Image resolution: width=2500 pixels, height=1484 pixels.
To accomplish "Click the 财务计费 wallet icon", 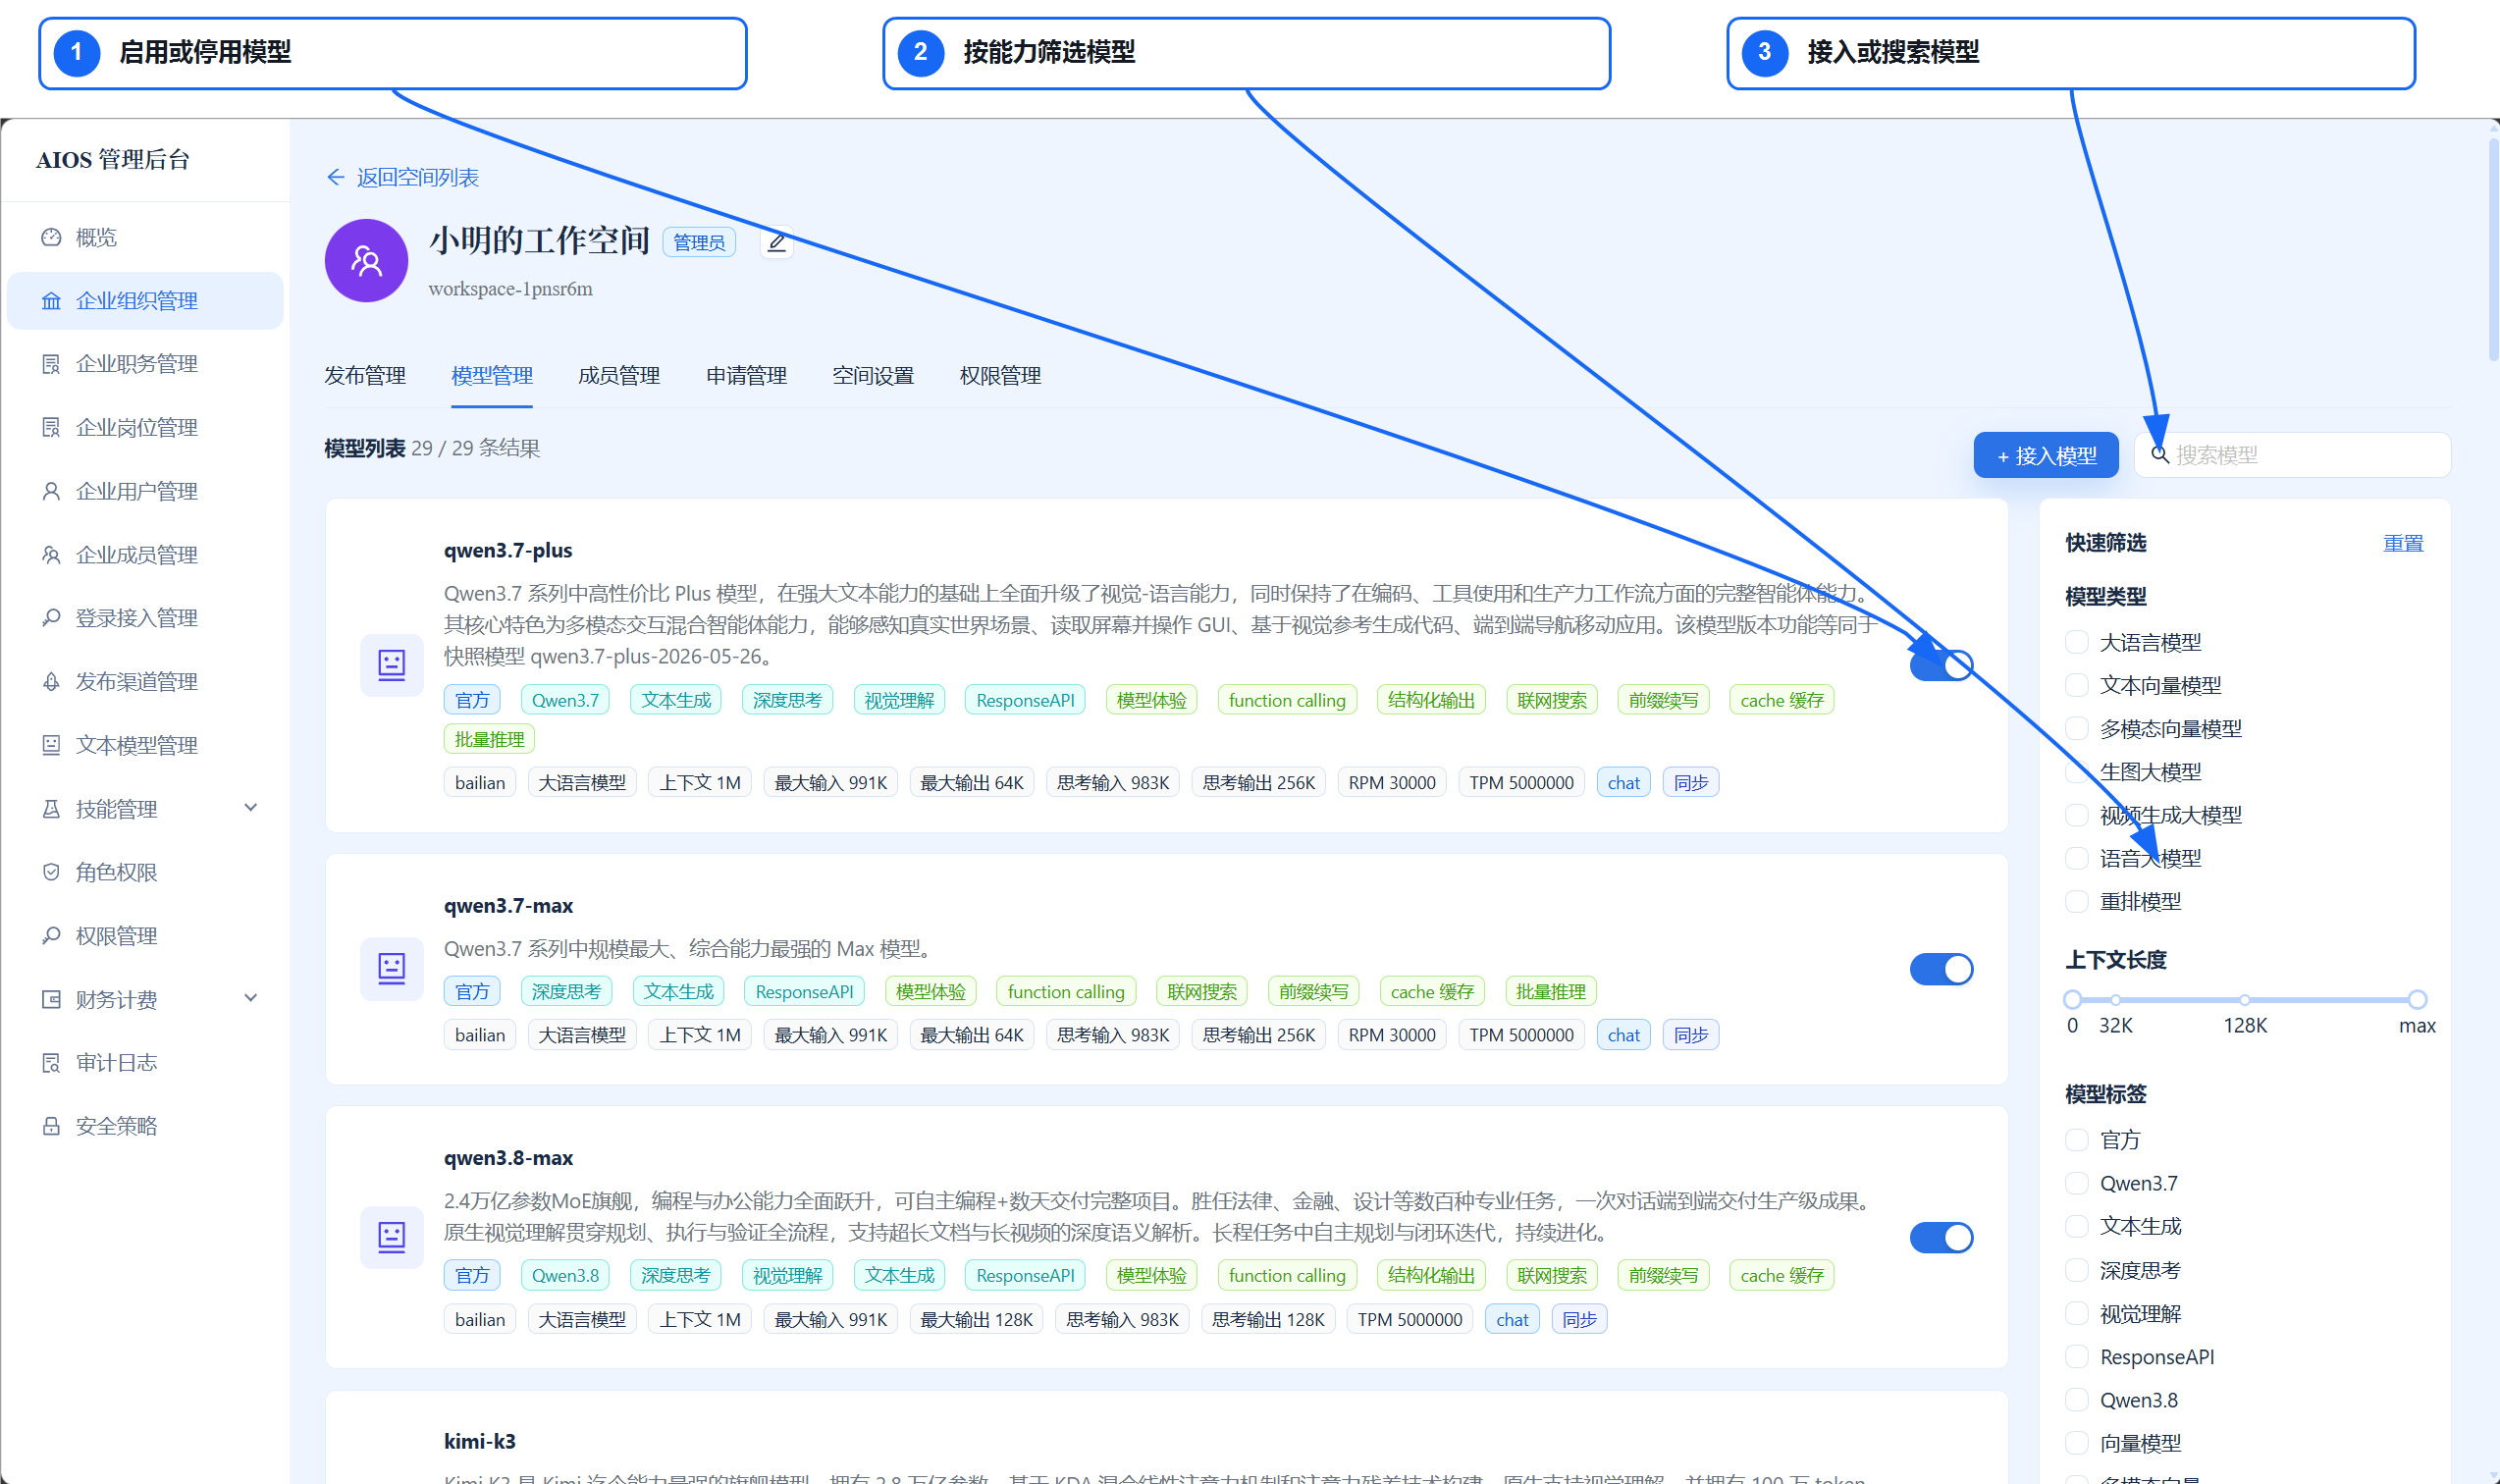I will click(51, 999).
